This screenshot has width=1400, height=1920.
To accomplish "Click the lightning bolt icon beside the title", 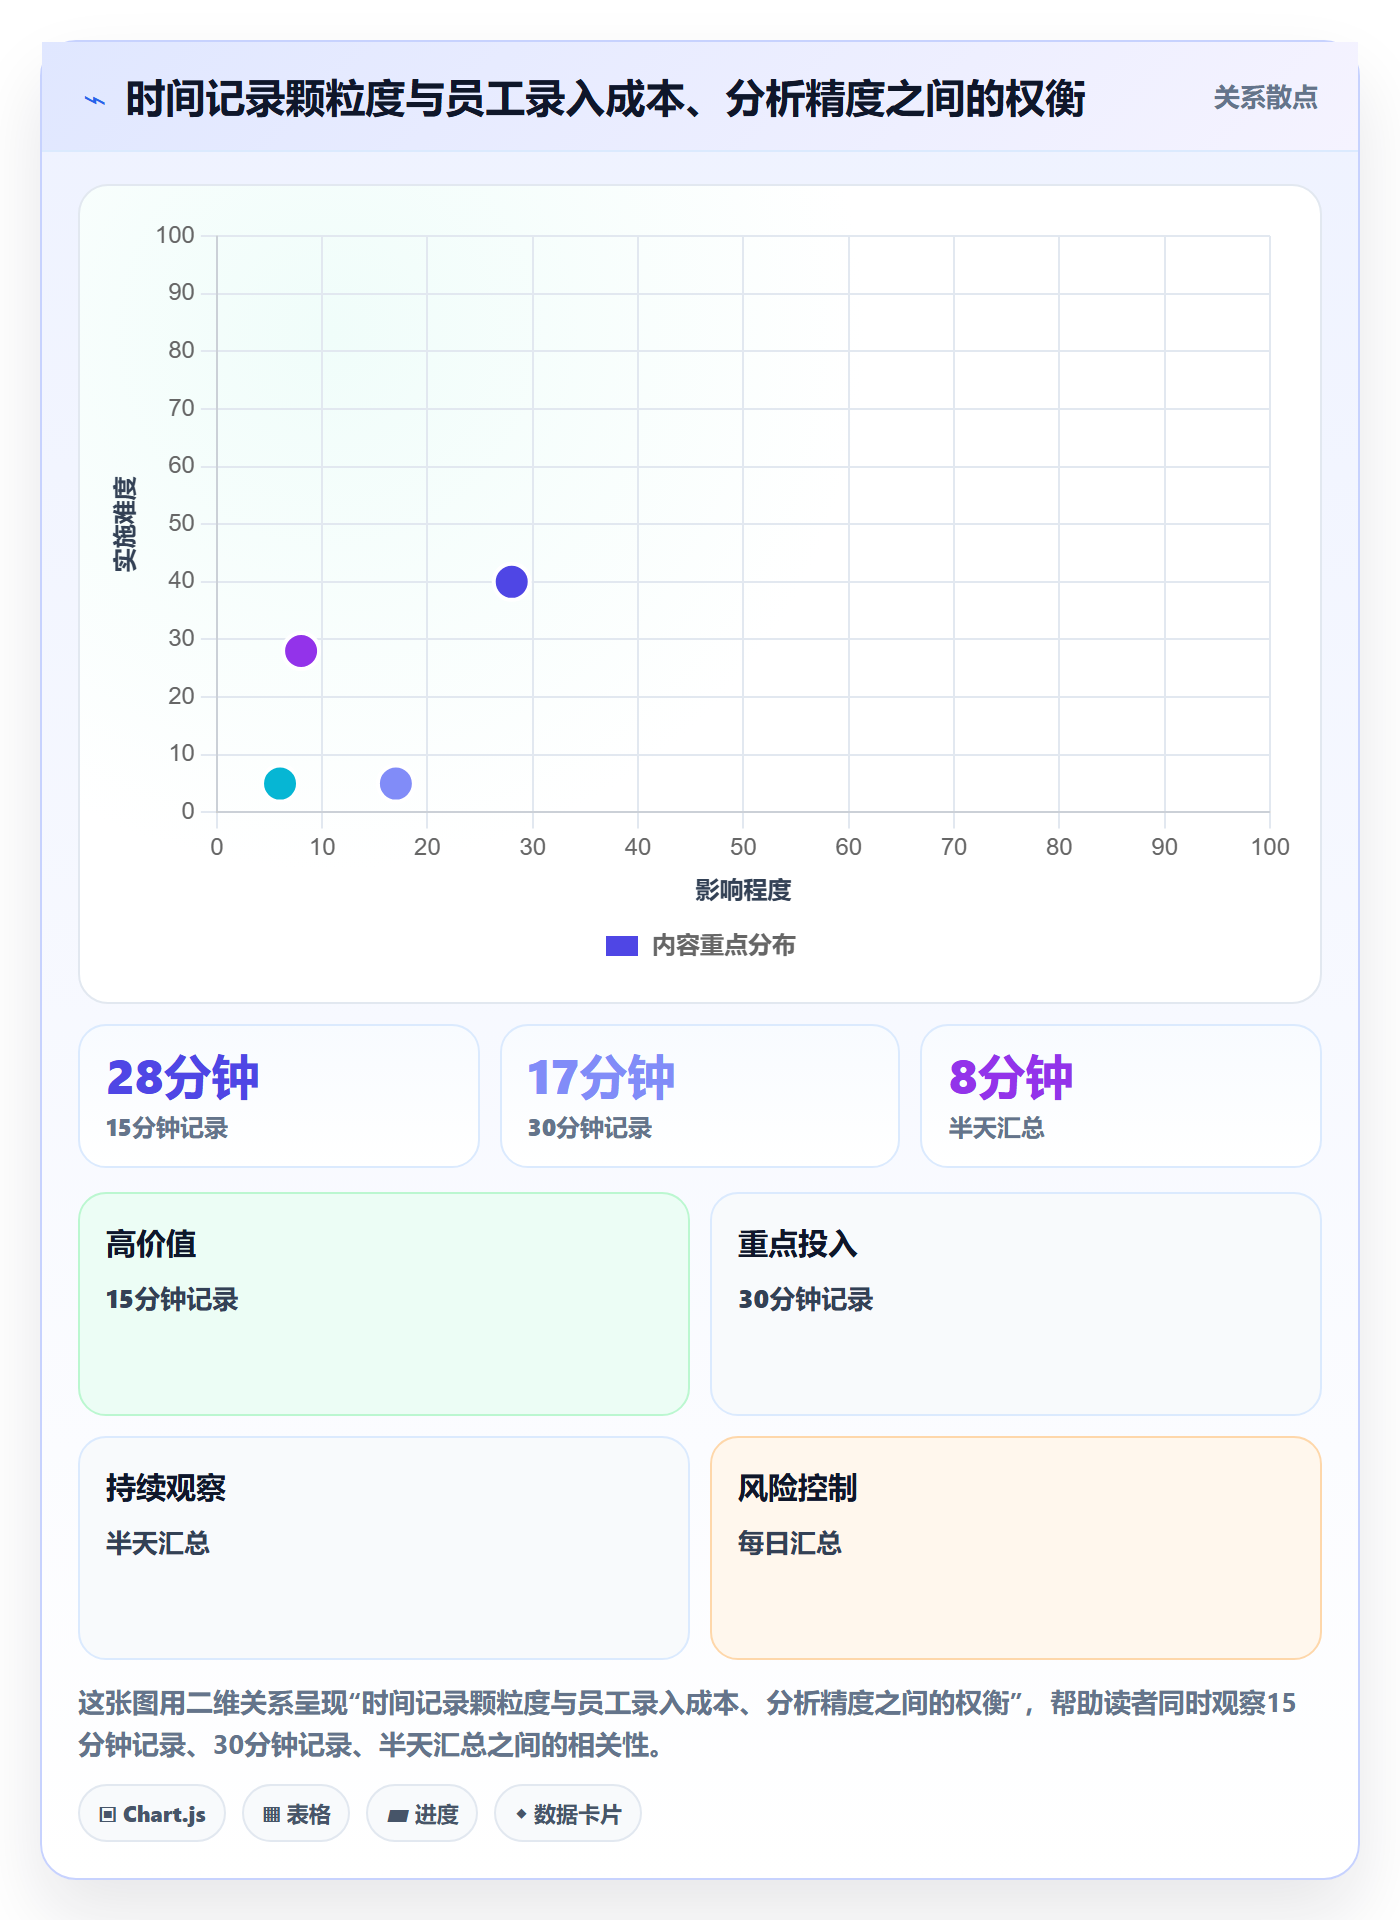I will [x=95, y=100].
